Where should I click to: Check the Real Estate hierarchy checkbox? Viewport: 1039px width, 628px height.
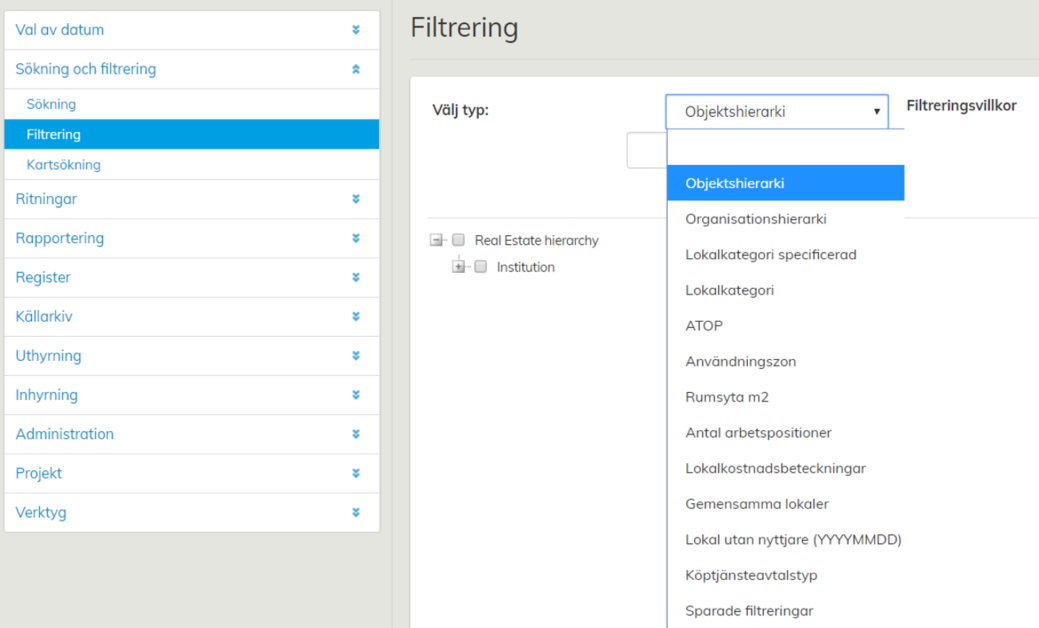coord(459,240)
